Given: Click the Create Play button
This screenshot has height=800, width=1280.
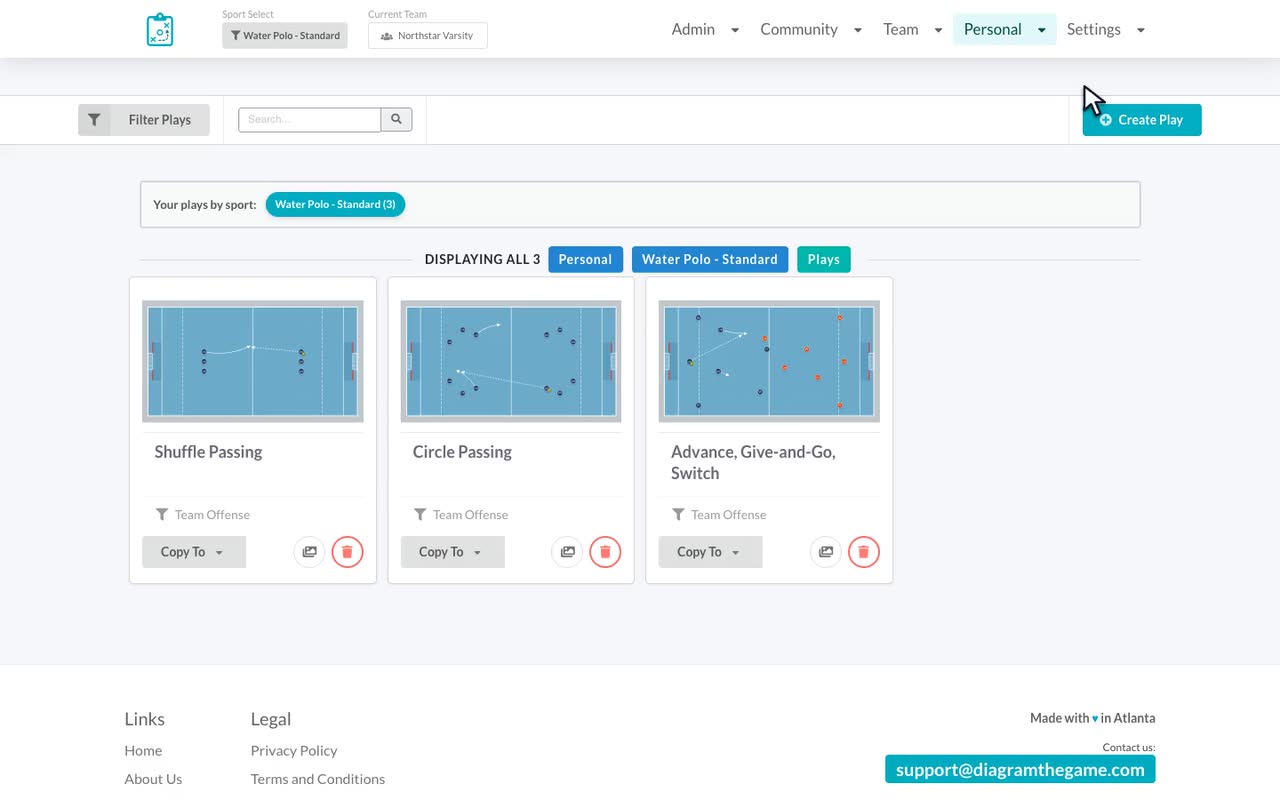Looking at the screenshot, I should pyautogui.click(x=1142, y=120).
